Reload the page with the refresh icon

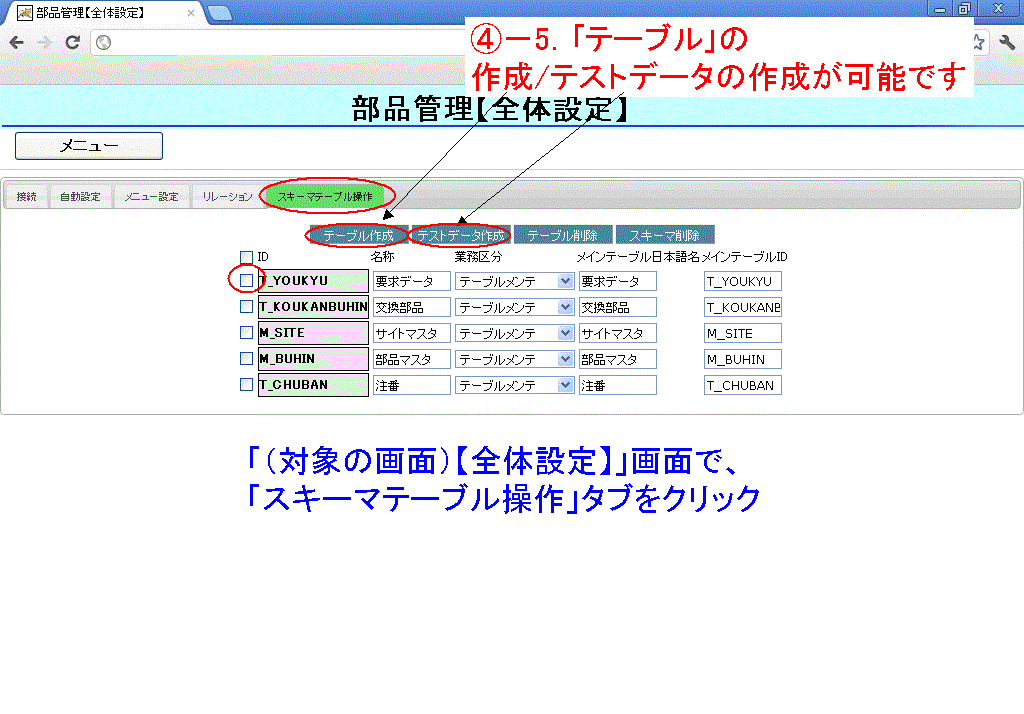pos(72,43)
